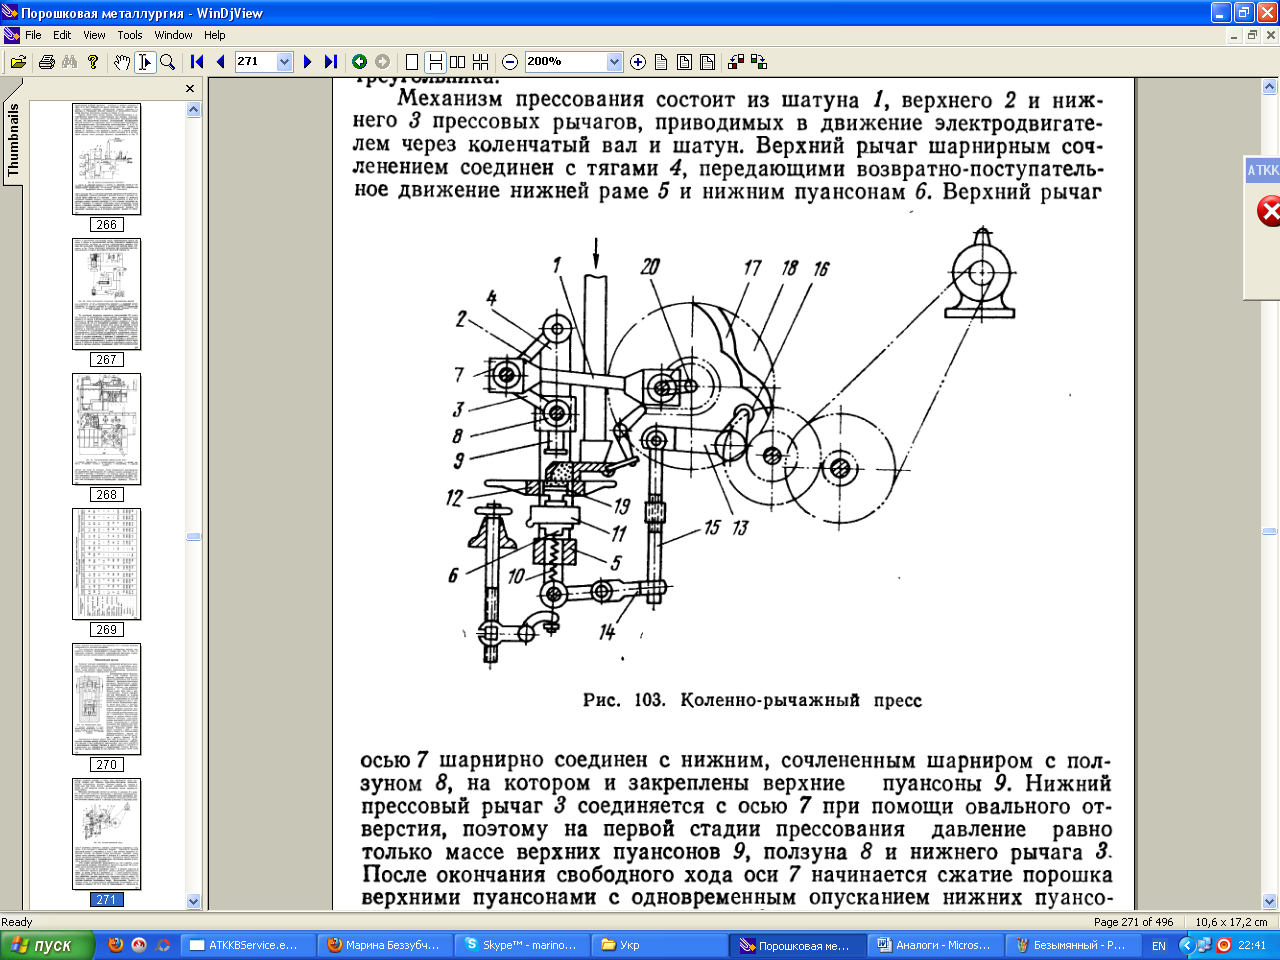Image resolution: width=1280 pixels, height=960 pixels.
Task: Jump to the last page
Action: coord(331,62)
